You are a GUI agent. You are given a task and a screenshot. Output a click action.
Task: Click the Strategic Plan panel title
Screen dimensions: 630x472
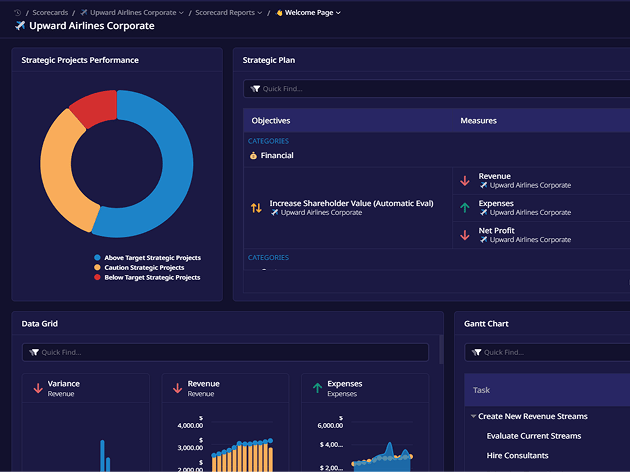click(269, 60)
